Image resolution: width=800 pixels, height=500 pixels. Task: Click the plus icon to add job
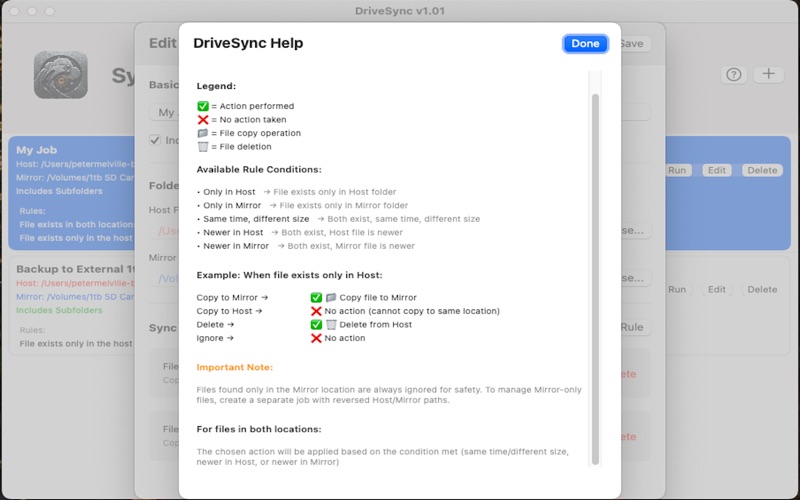[x=768, y=74]
